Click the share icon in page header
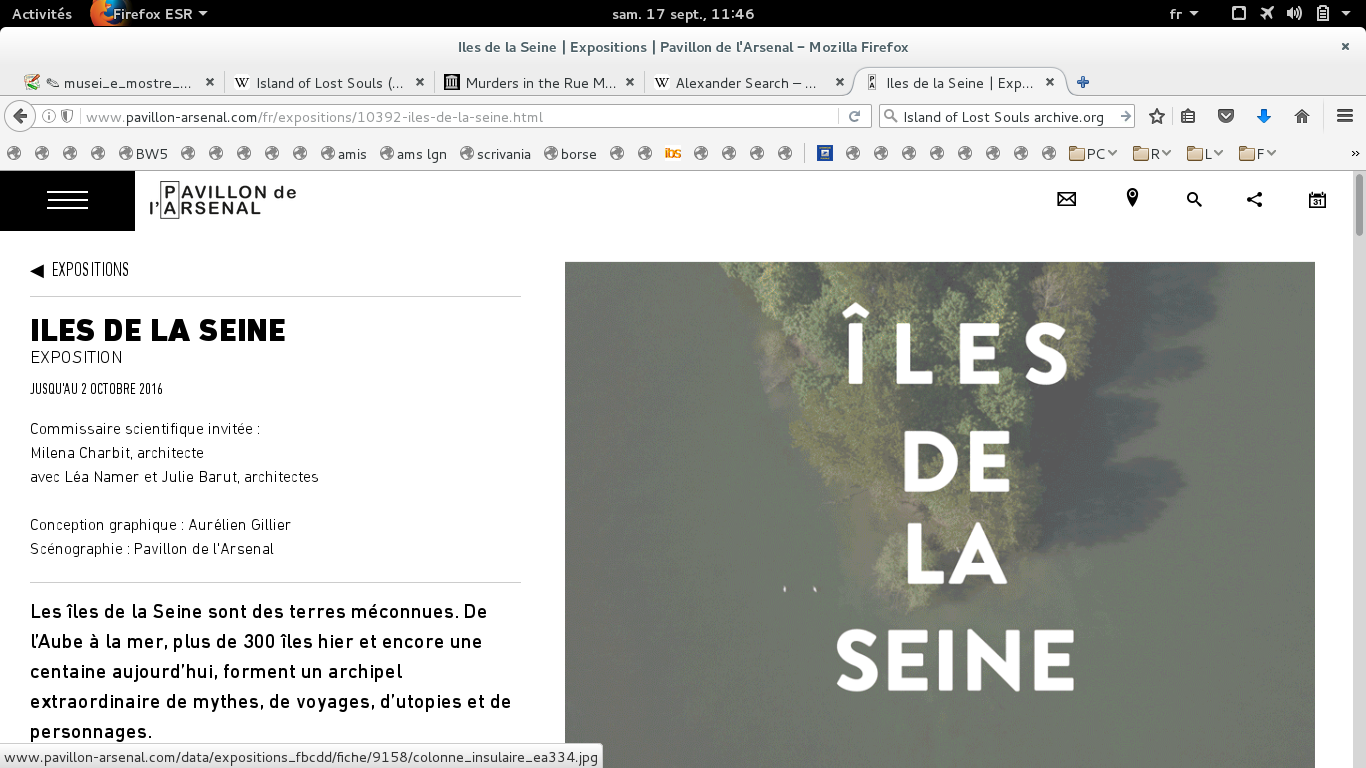The height and width of the screenshot is (768, 1366). 1254,199
